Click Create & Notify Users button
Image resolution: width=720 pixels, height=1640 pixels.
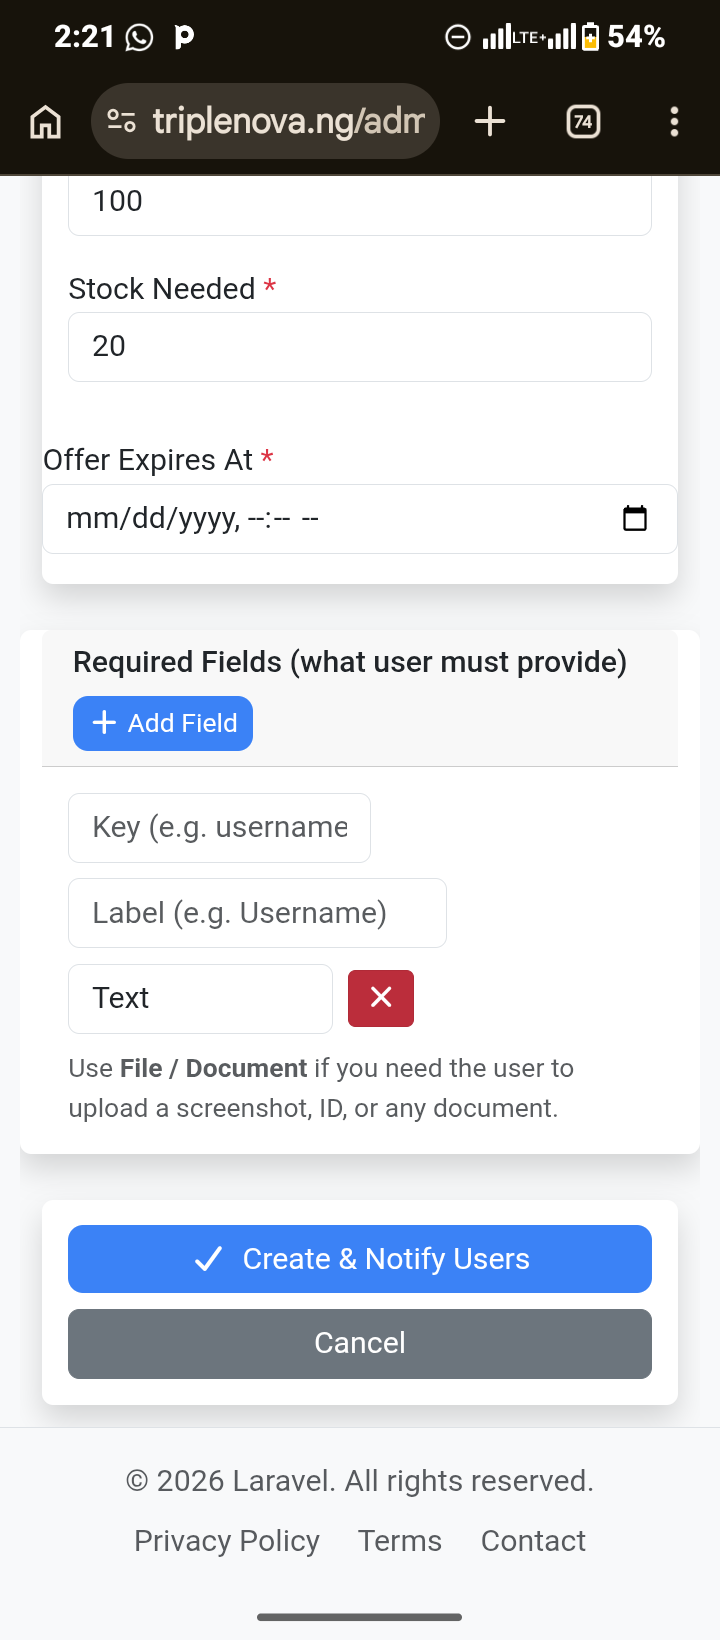click(360, 1259)
